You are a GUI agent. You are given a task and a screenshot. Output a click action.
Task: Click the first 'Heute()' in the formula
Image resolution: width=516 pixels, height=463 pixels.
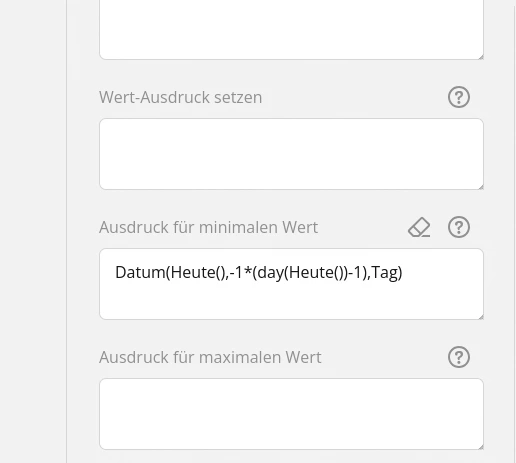click(x=198, y=273)
